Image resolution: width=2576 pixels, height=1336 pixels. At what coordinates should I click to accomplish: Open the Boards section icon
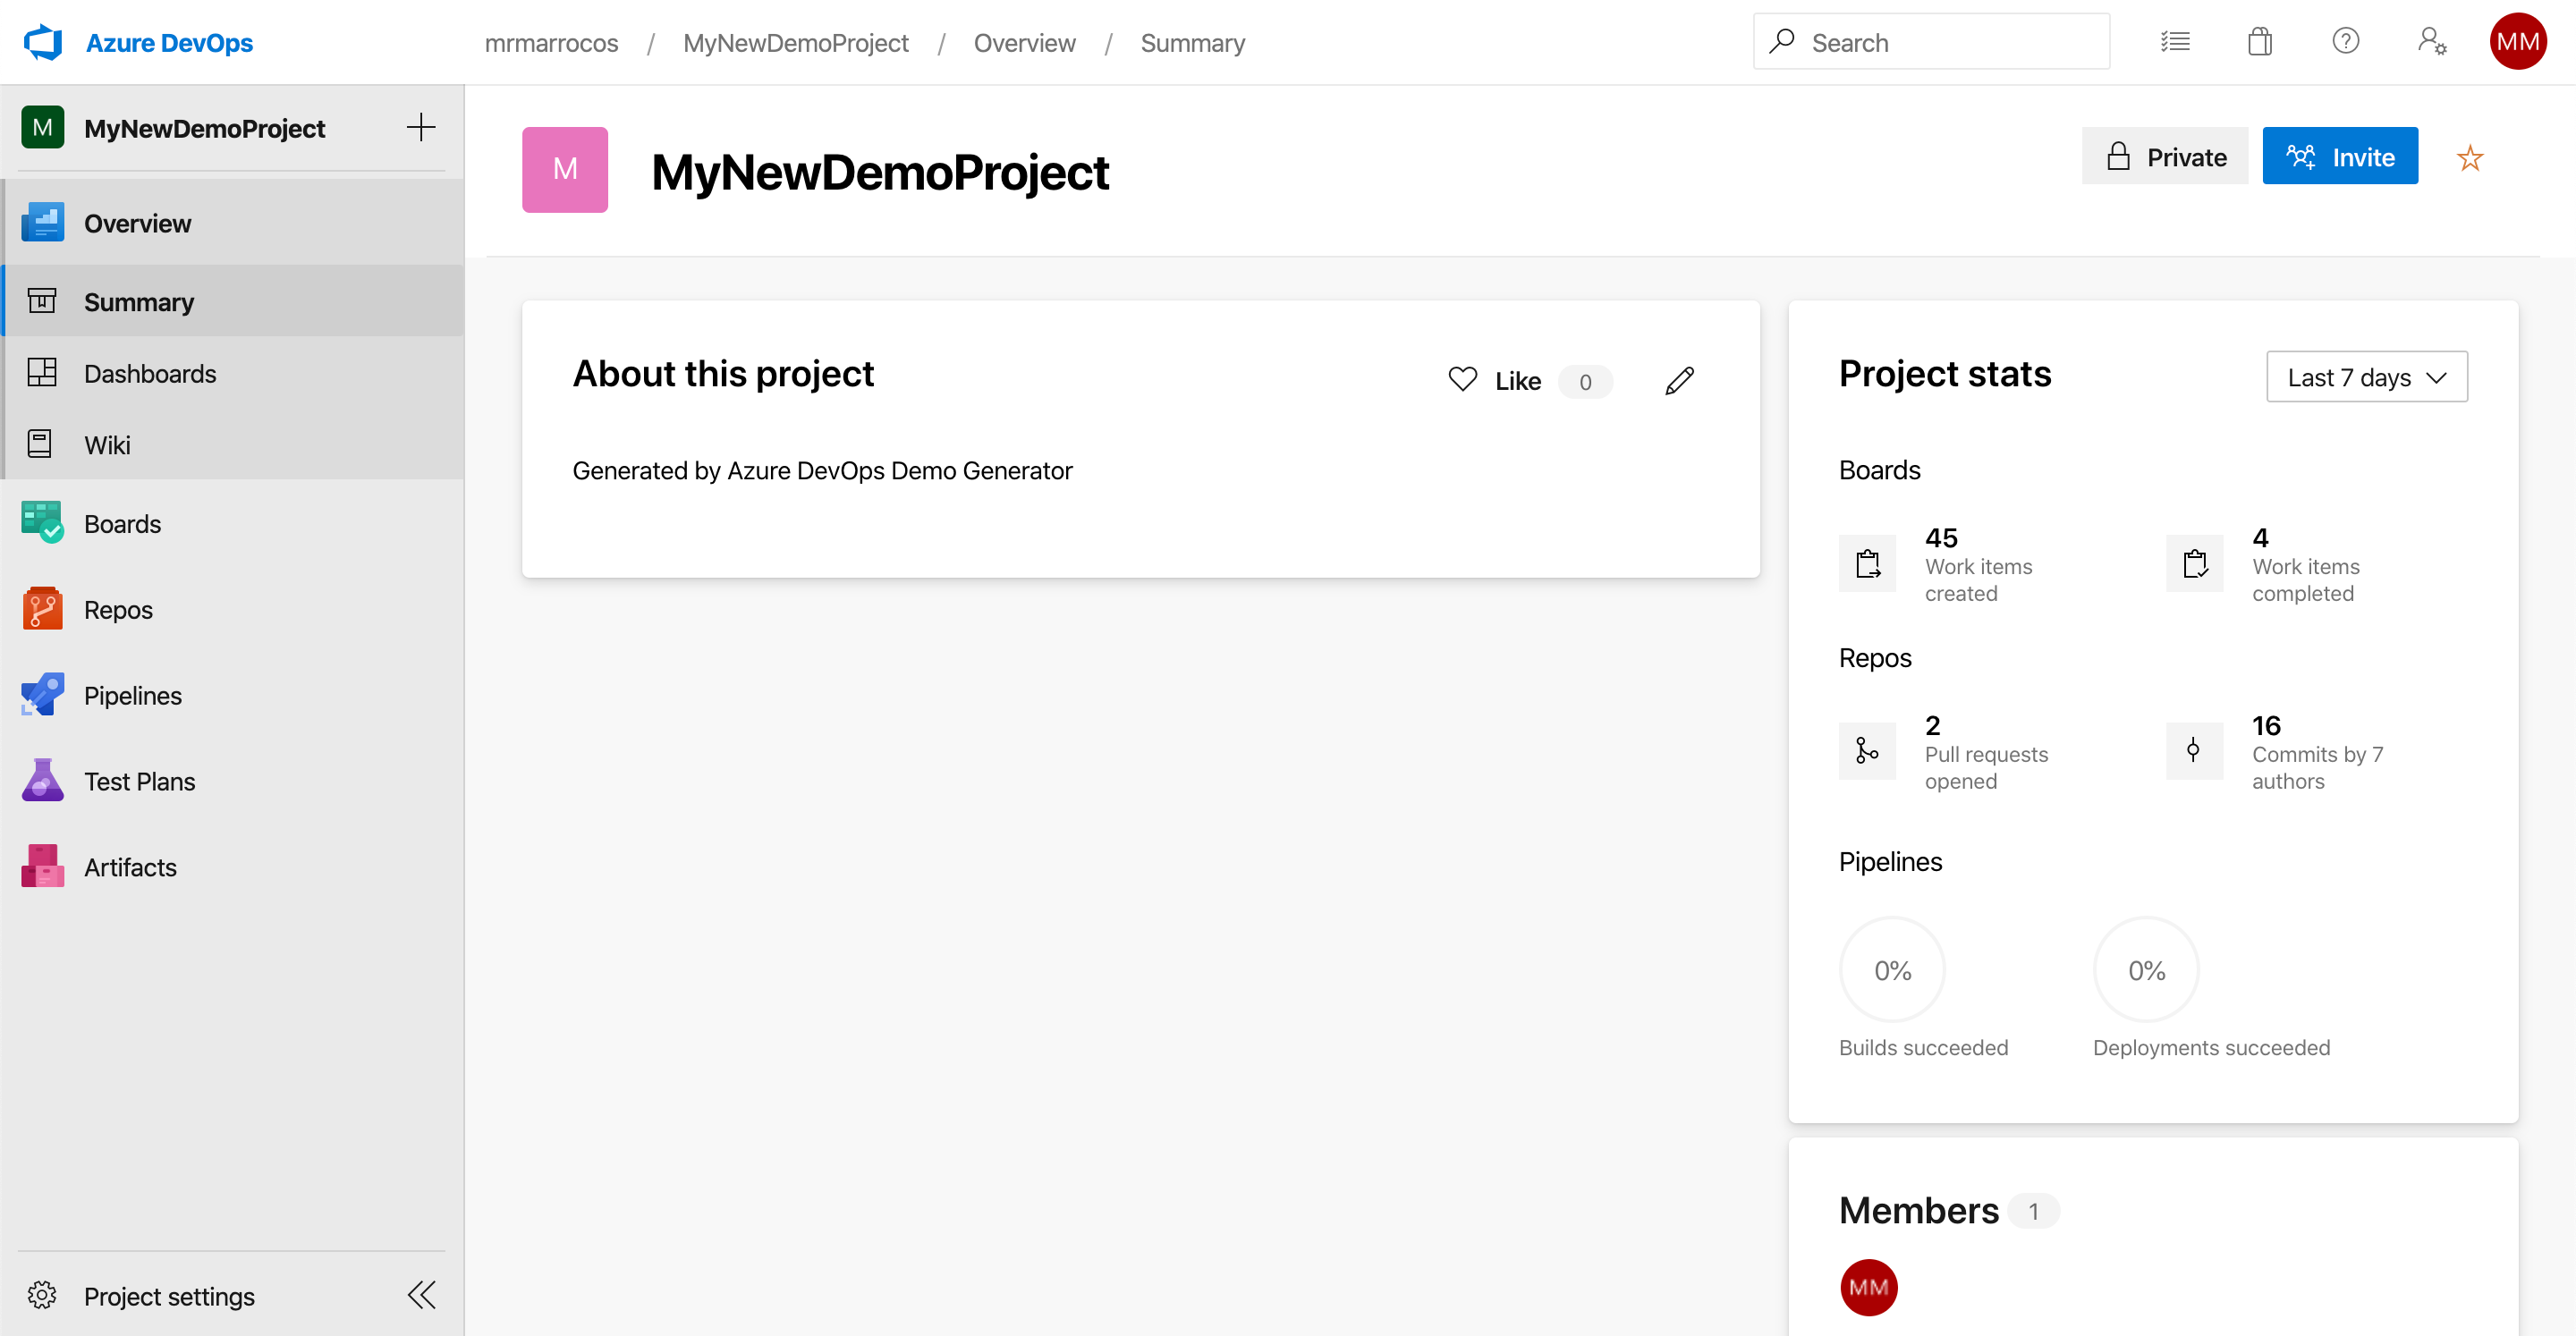pos(42,523)
